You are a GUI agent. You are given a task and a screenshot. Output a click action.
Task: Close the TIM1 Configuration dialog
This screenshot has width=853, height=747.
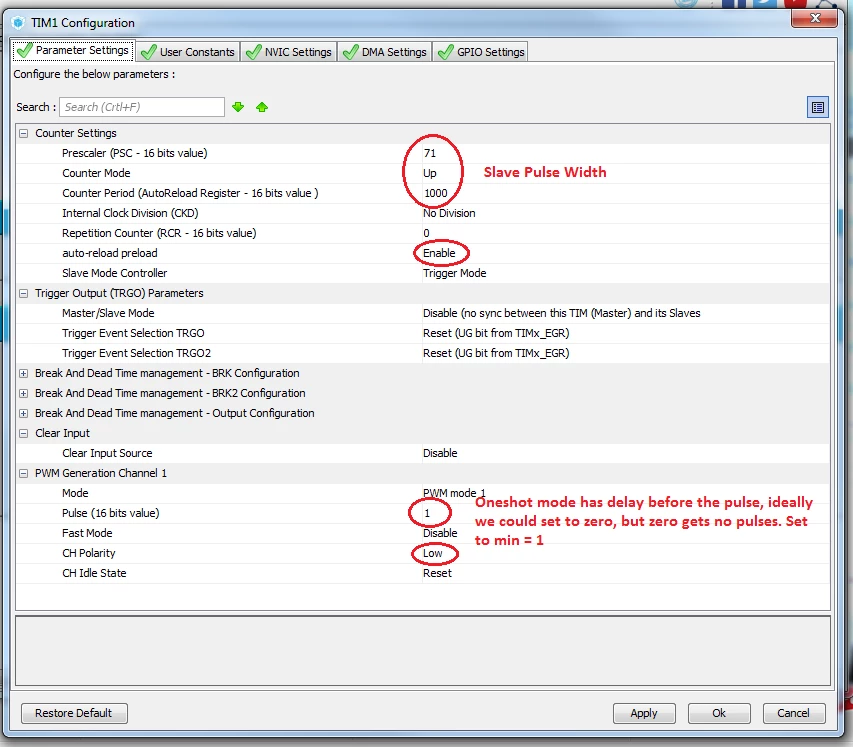814,18
